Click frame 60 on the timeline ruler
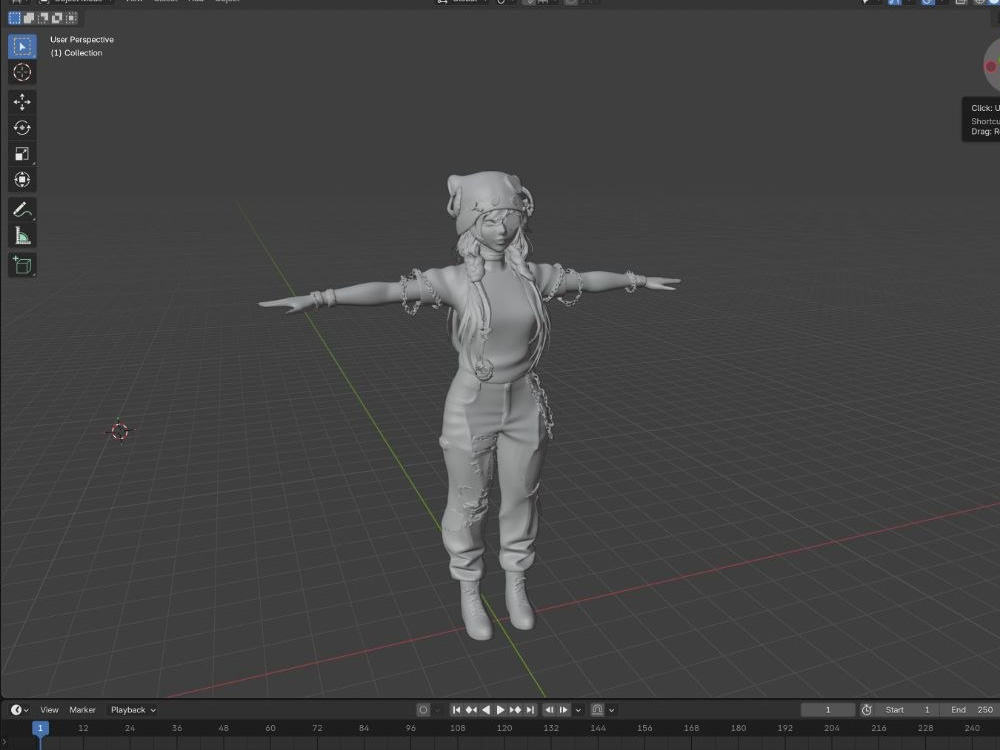 270,728
